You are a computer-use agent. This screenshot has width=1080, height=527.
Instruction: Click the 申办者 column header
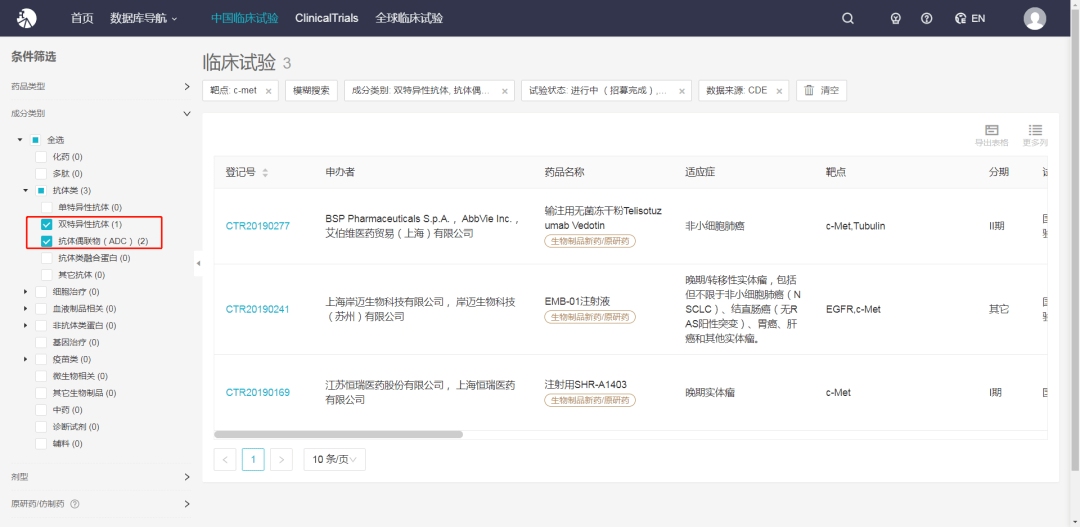(x=340, y=172)
